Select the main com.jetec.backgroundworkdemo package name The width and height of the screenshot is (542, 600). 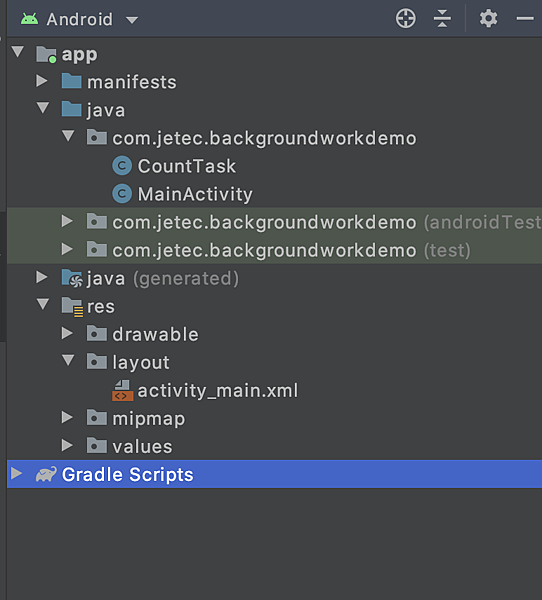264,139
